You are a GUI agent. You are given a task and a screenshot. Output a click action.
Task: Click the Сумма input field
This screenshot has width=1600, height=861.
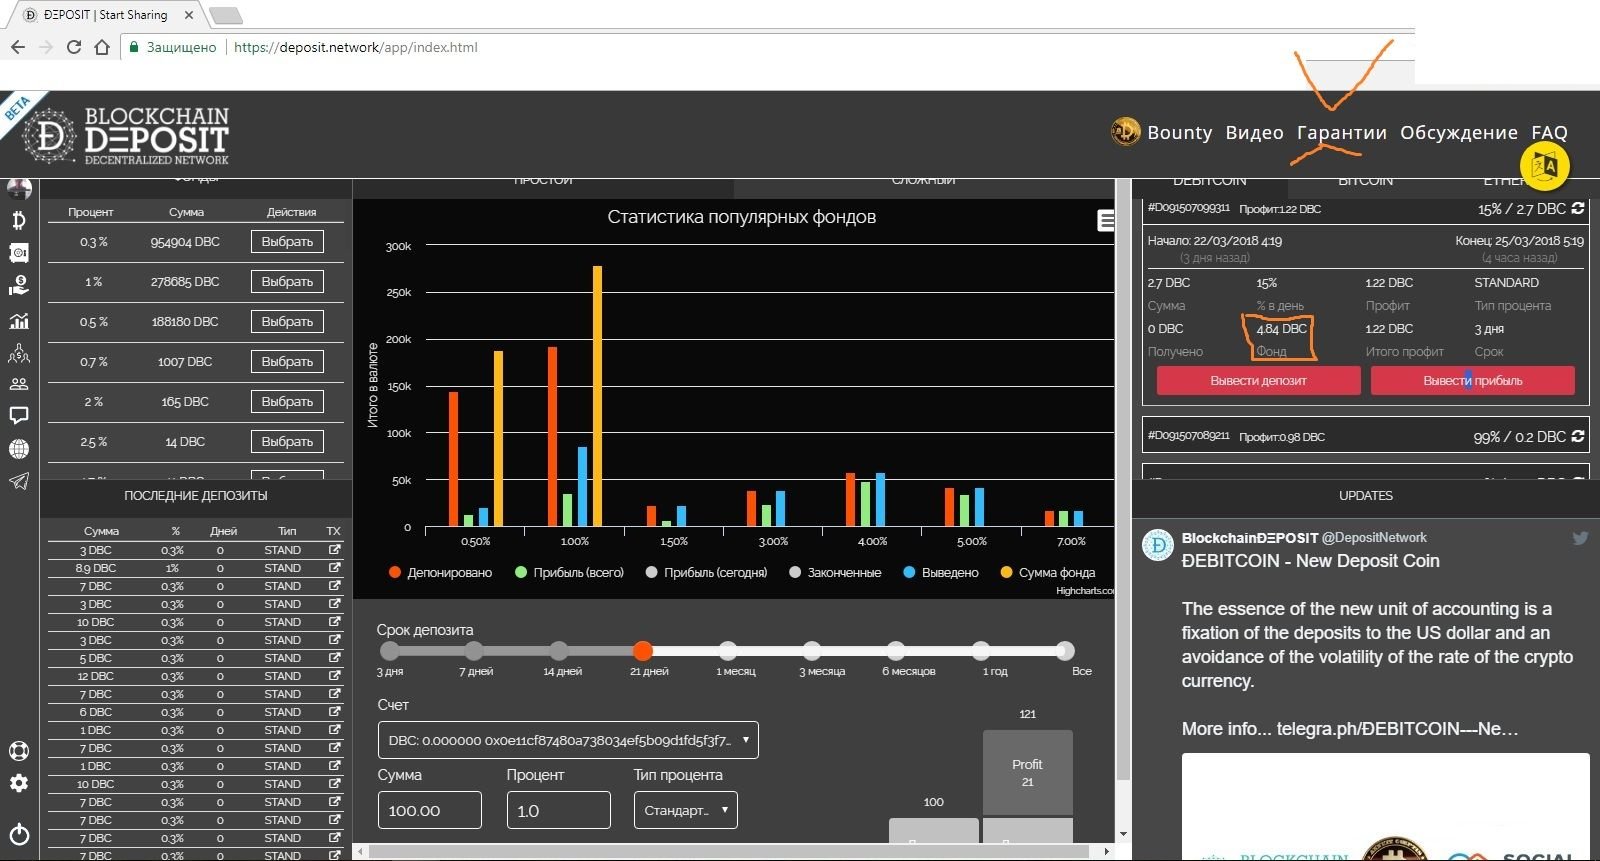point(429,810)
